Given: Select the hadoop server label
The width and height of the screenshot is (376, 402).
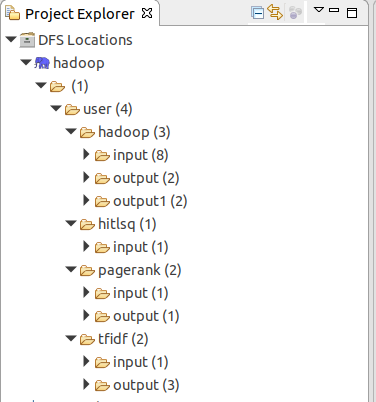Looking at the screenshot, I should pyautogui.click(x=79, y=63).
